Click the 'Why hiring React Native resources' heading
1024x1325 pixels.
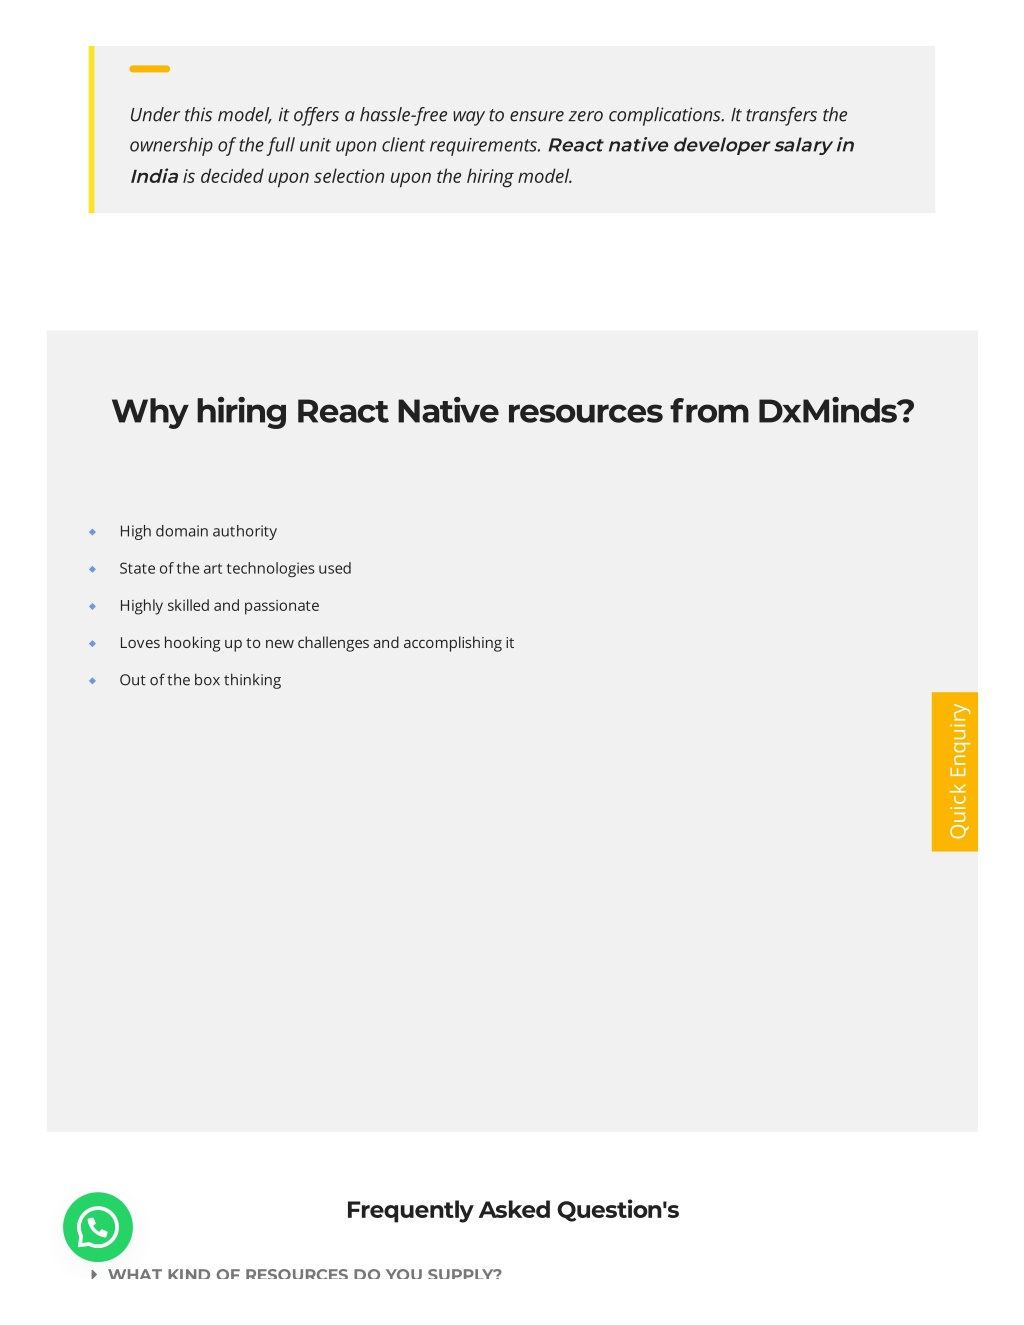[x=512, y=411]
